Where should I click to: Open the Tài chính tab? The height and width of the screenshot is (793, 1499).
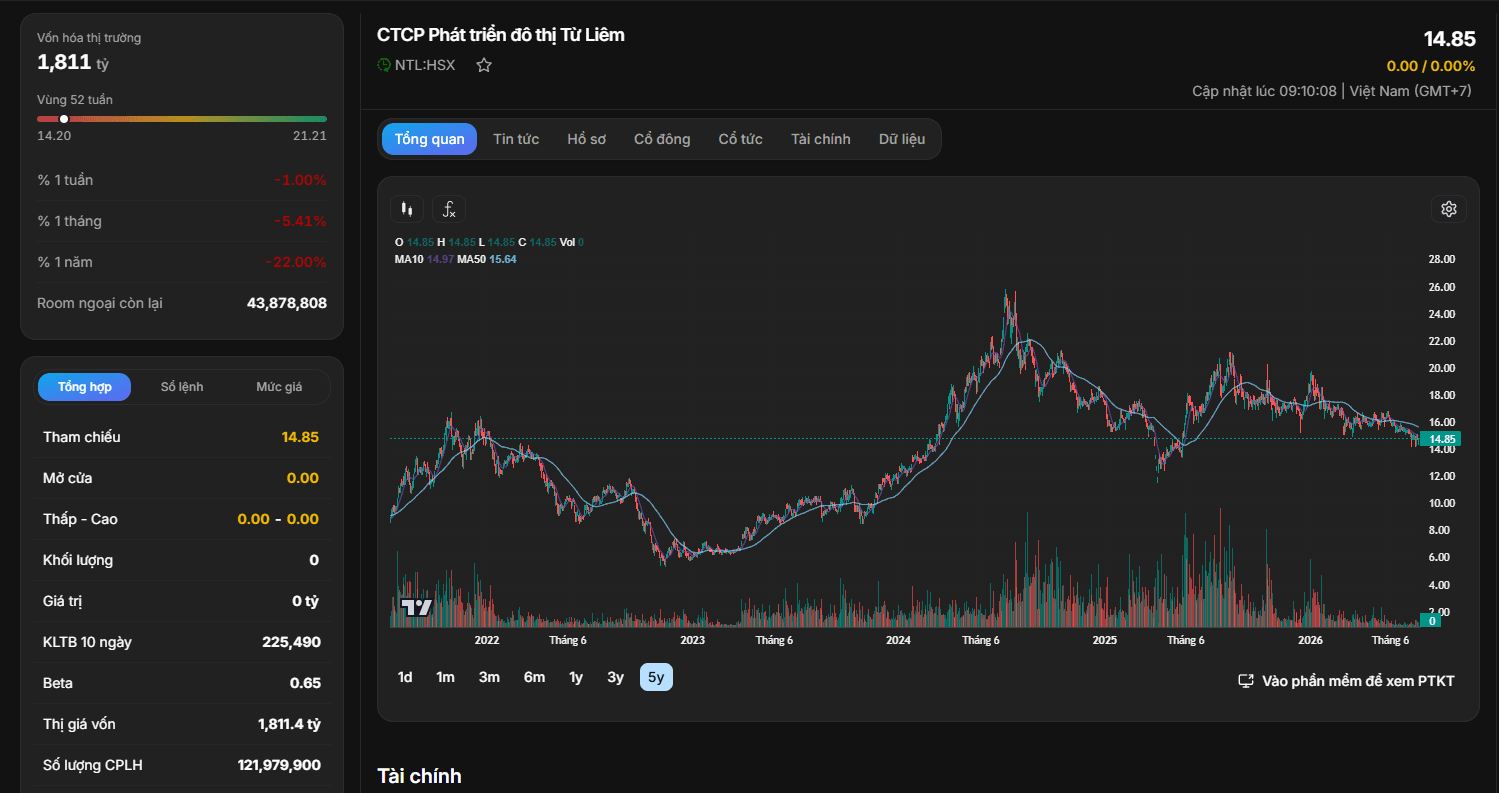point(820,139)
